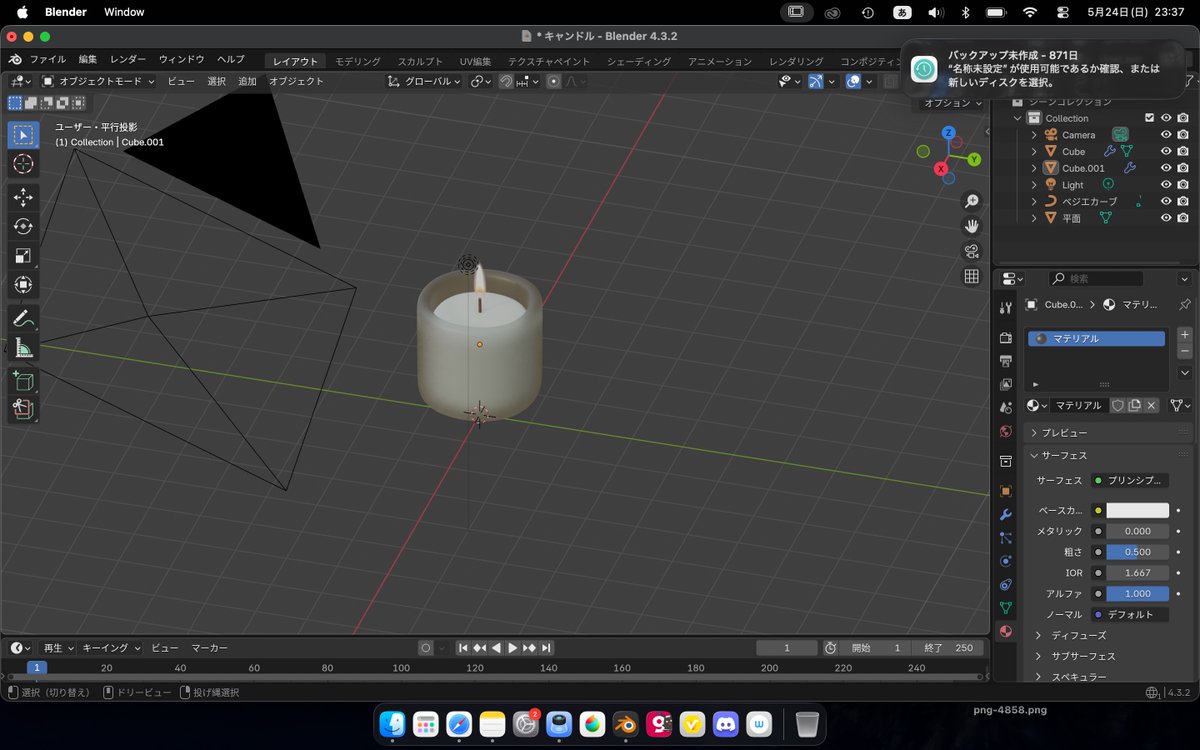The width and height of the screenshot is (1200, 750).
Task: Hide the Camera object in viewport
Action: tap(1166, 135)
